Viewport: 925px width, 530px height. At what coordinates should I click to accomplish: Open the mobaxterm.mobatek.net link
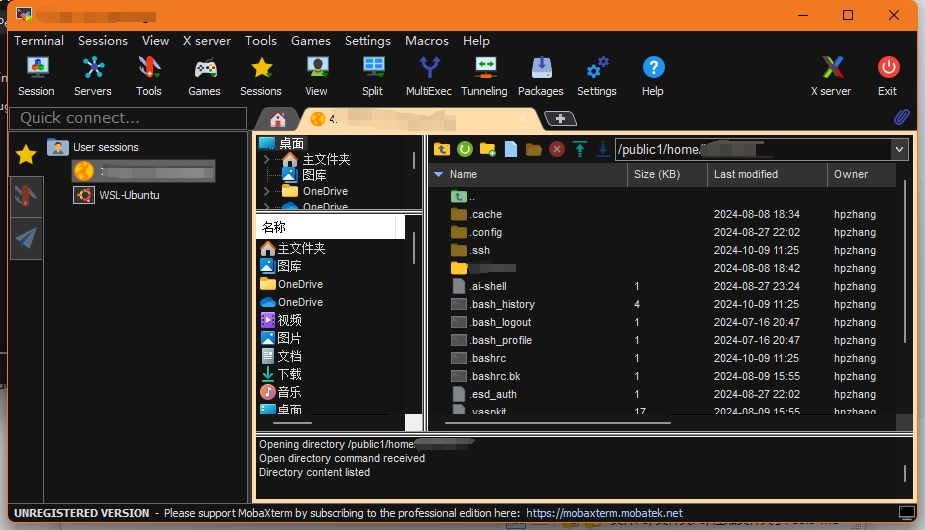604,513
